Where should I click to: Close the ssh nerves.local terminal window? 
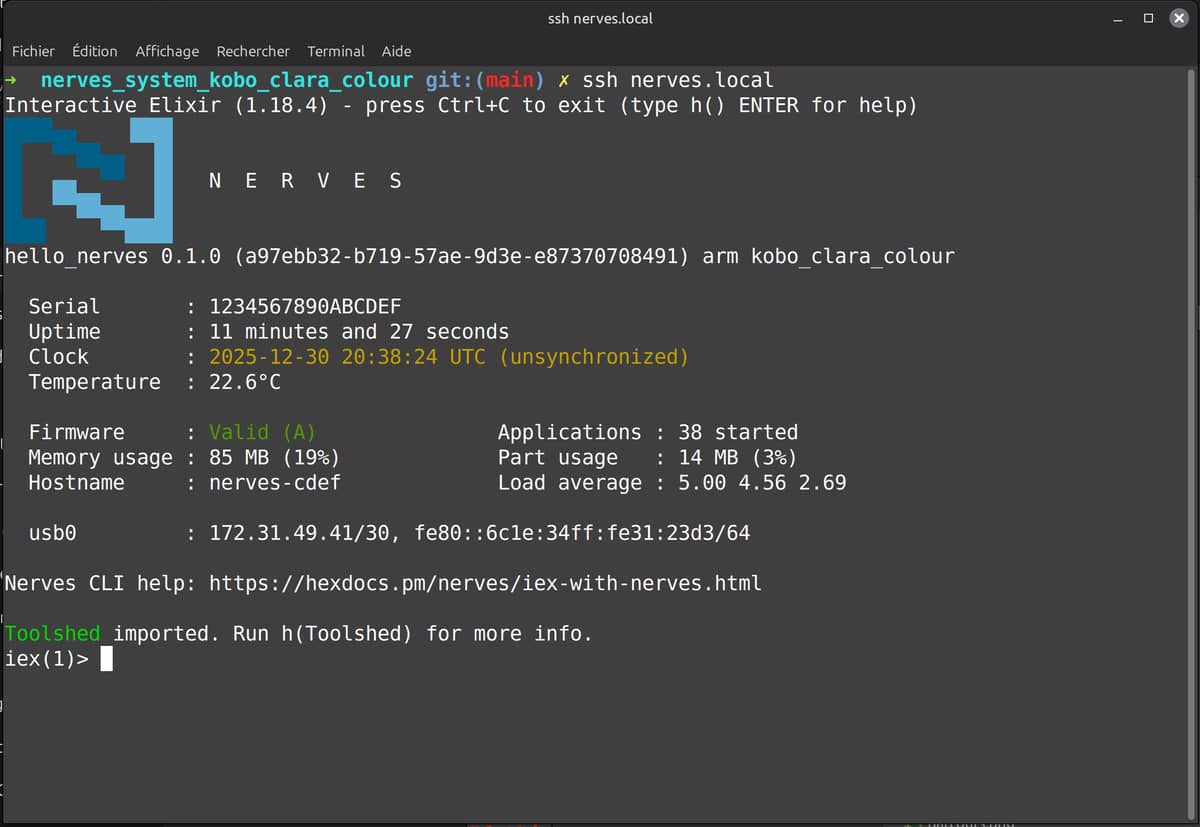[1178, 19]
